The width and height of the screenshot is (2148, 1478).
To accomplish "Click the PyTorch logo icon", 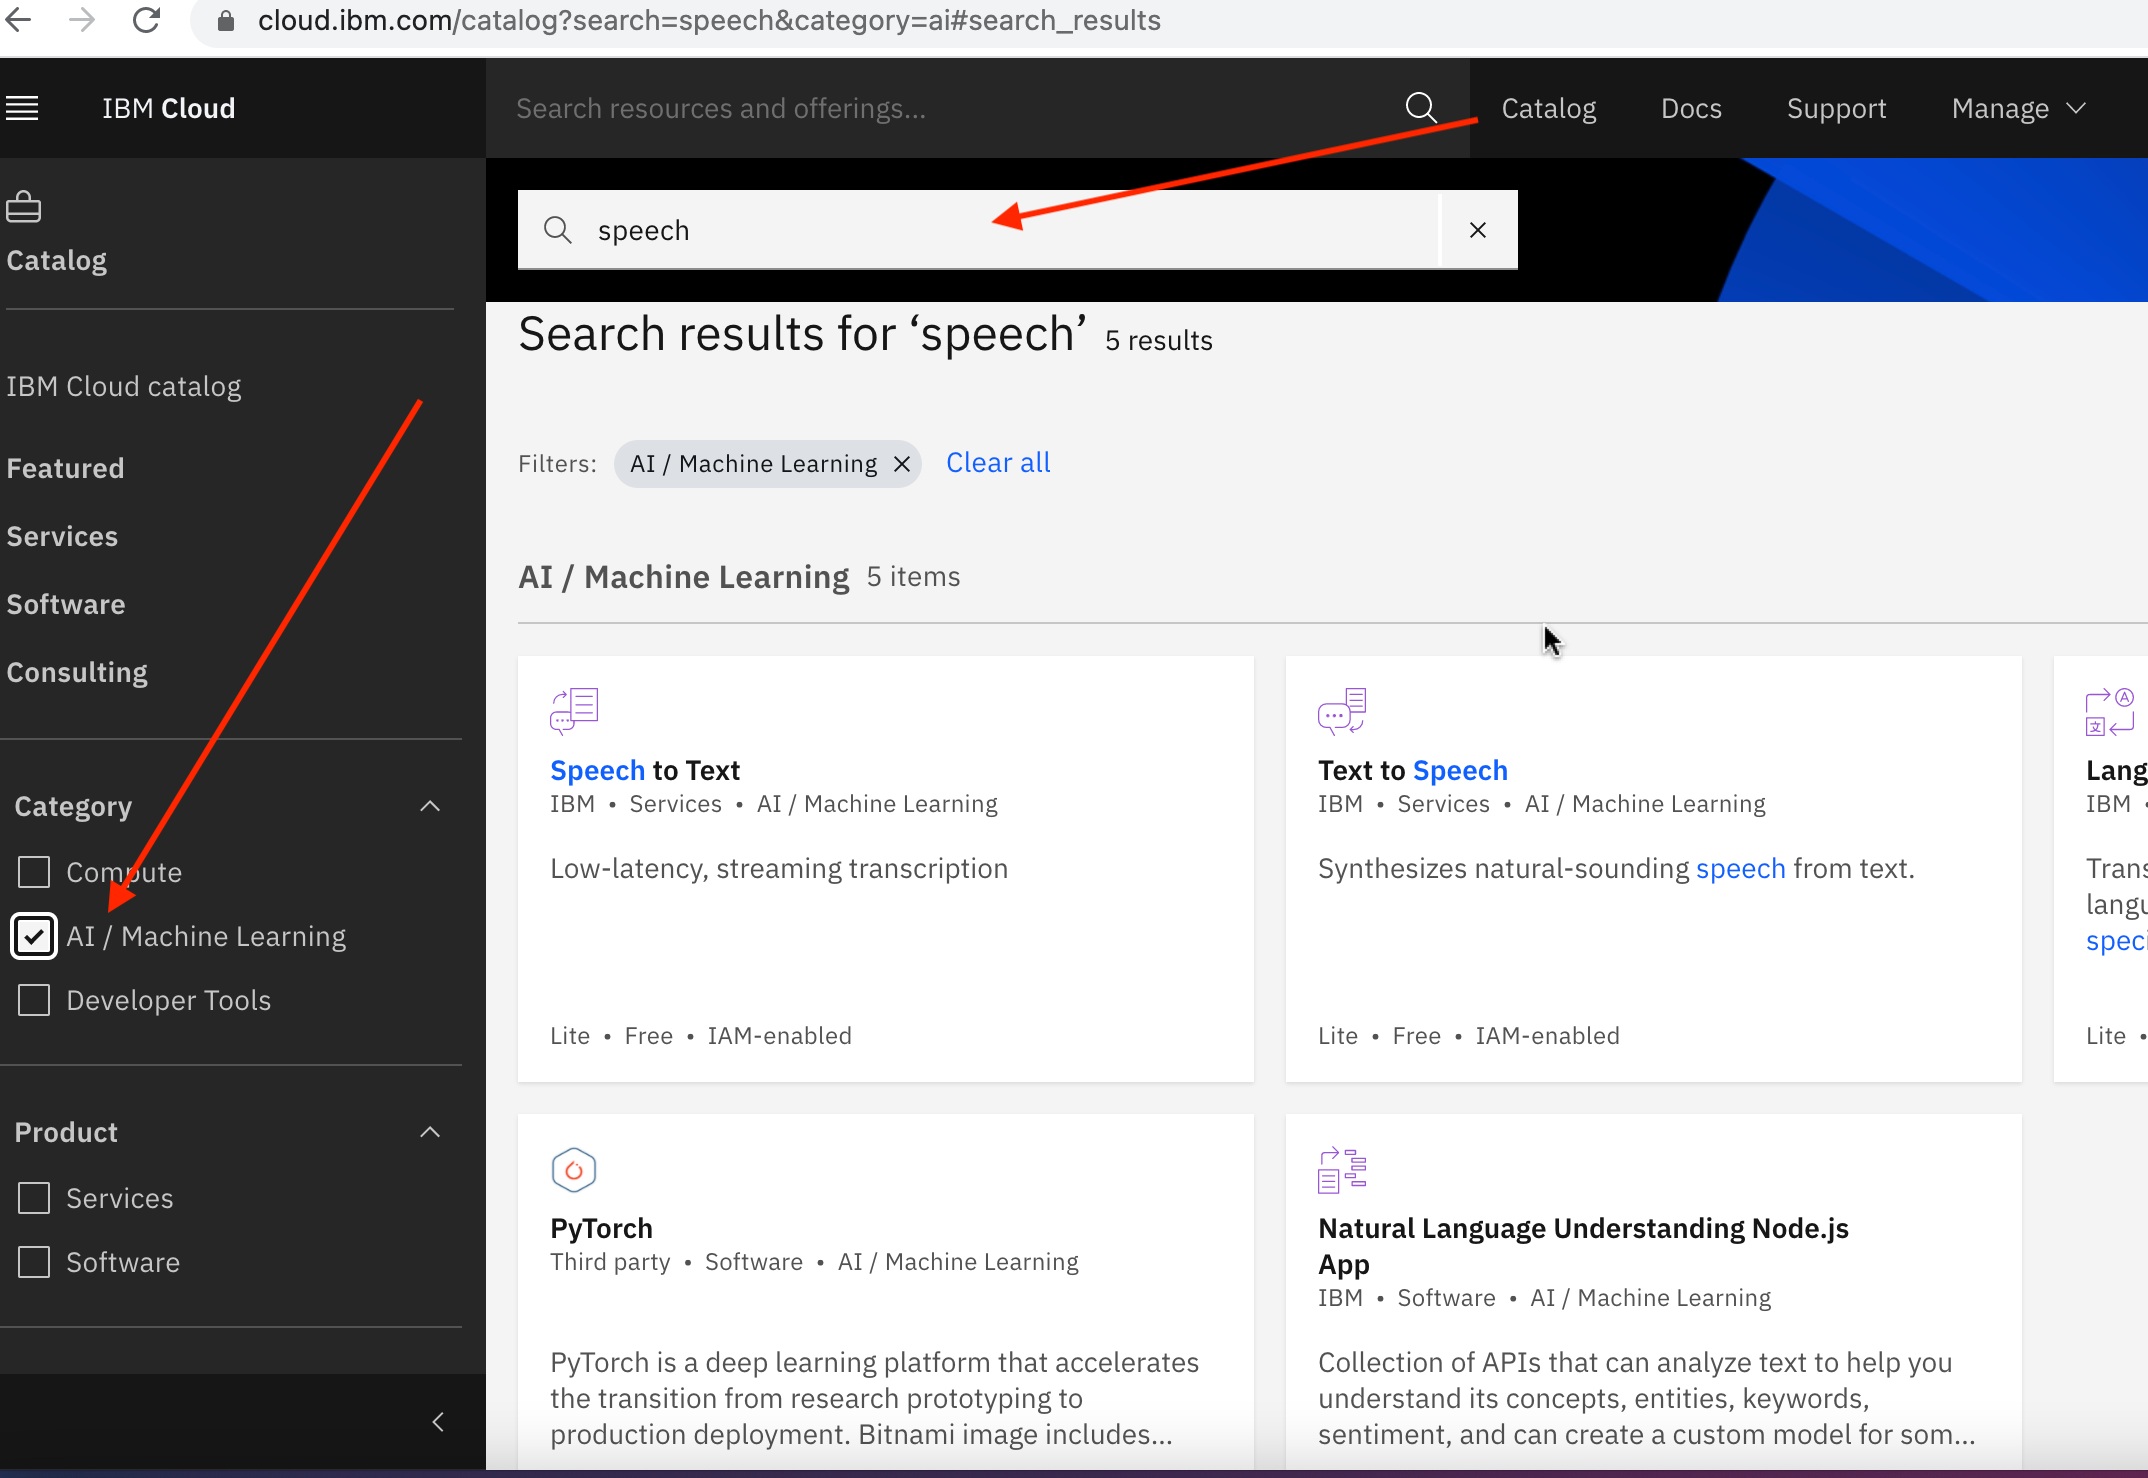I will [x=574, y=1169].
